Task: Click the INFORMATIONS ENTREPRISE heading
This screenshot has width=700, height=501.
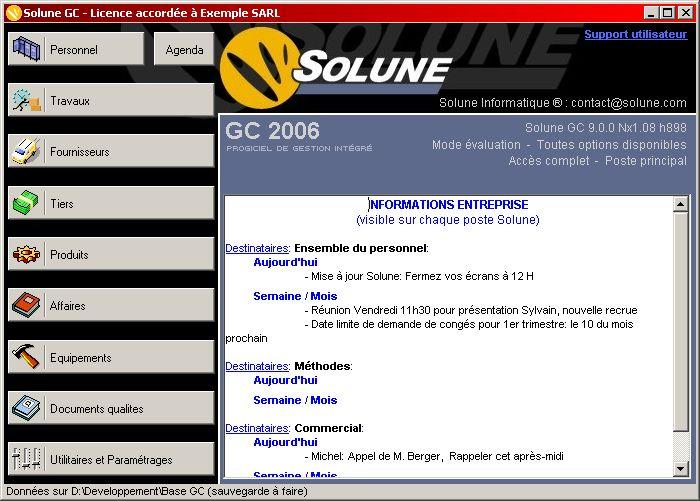Action: (449, 205)
